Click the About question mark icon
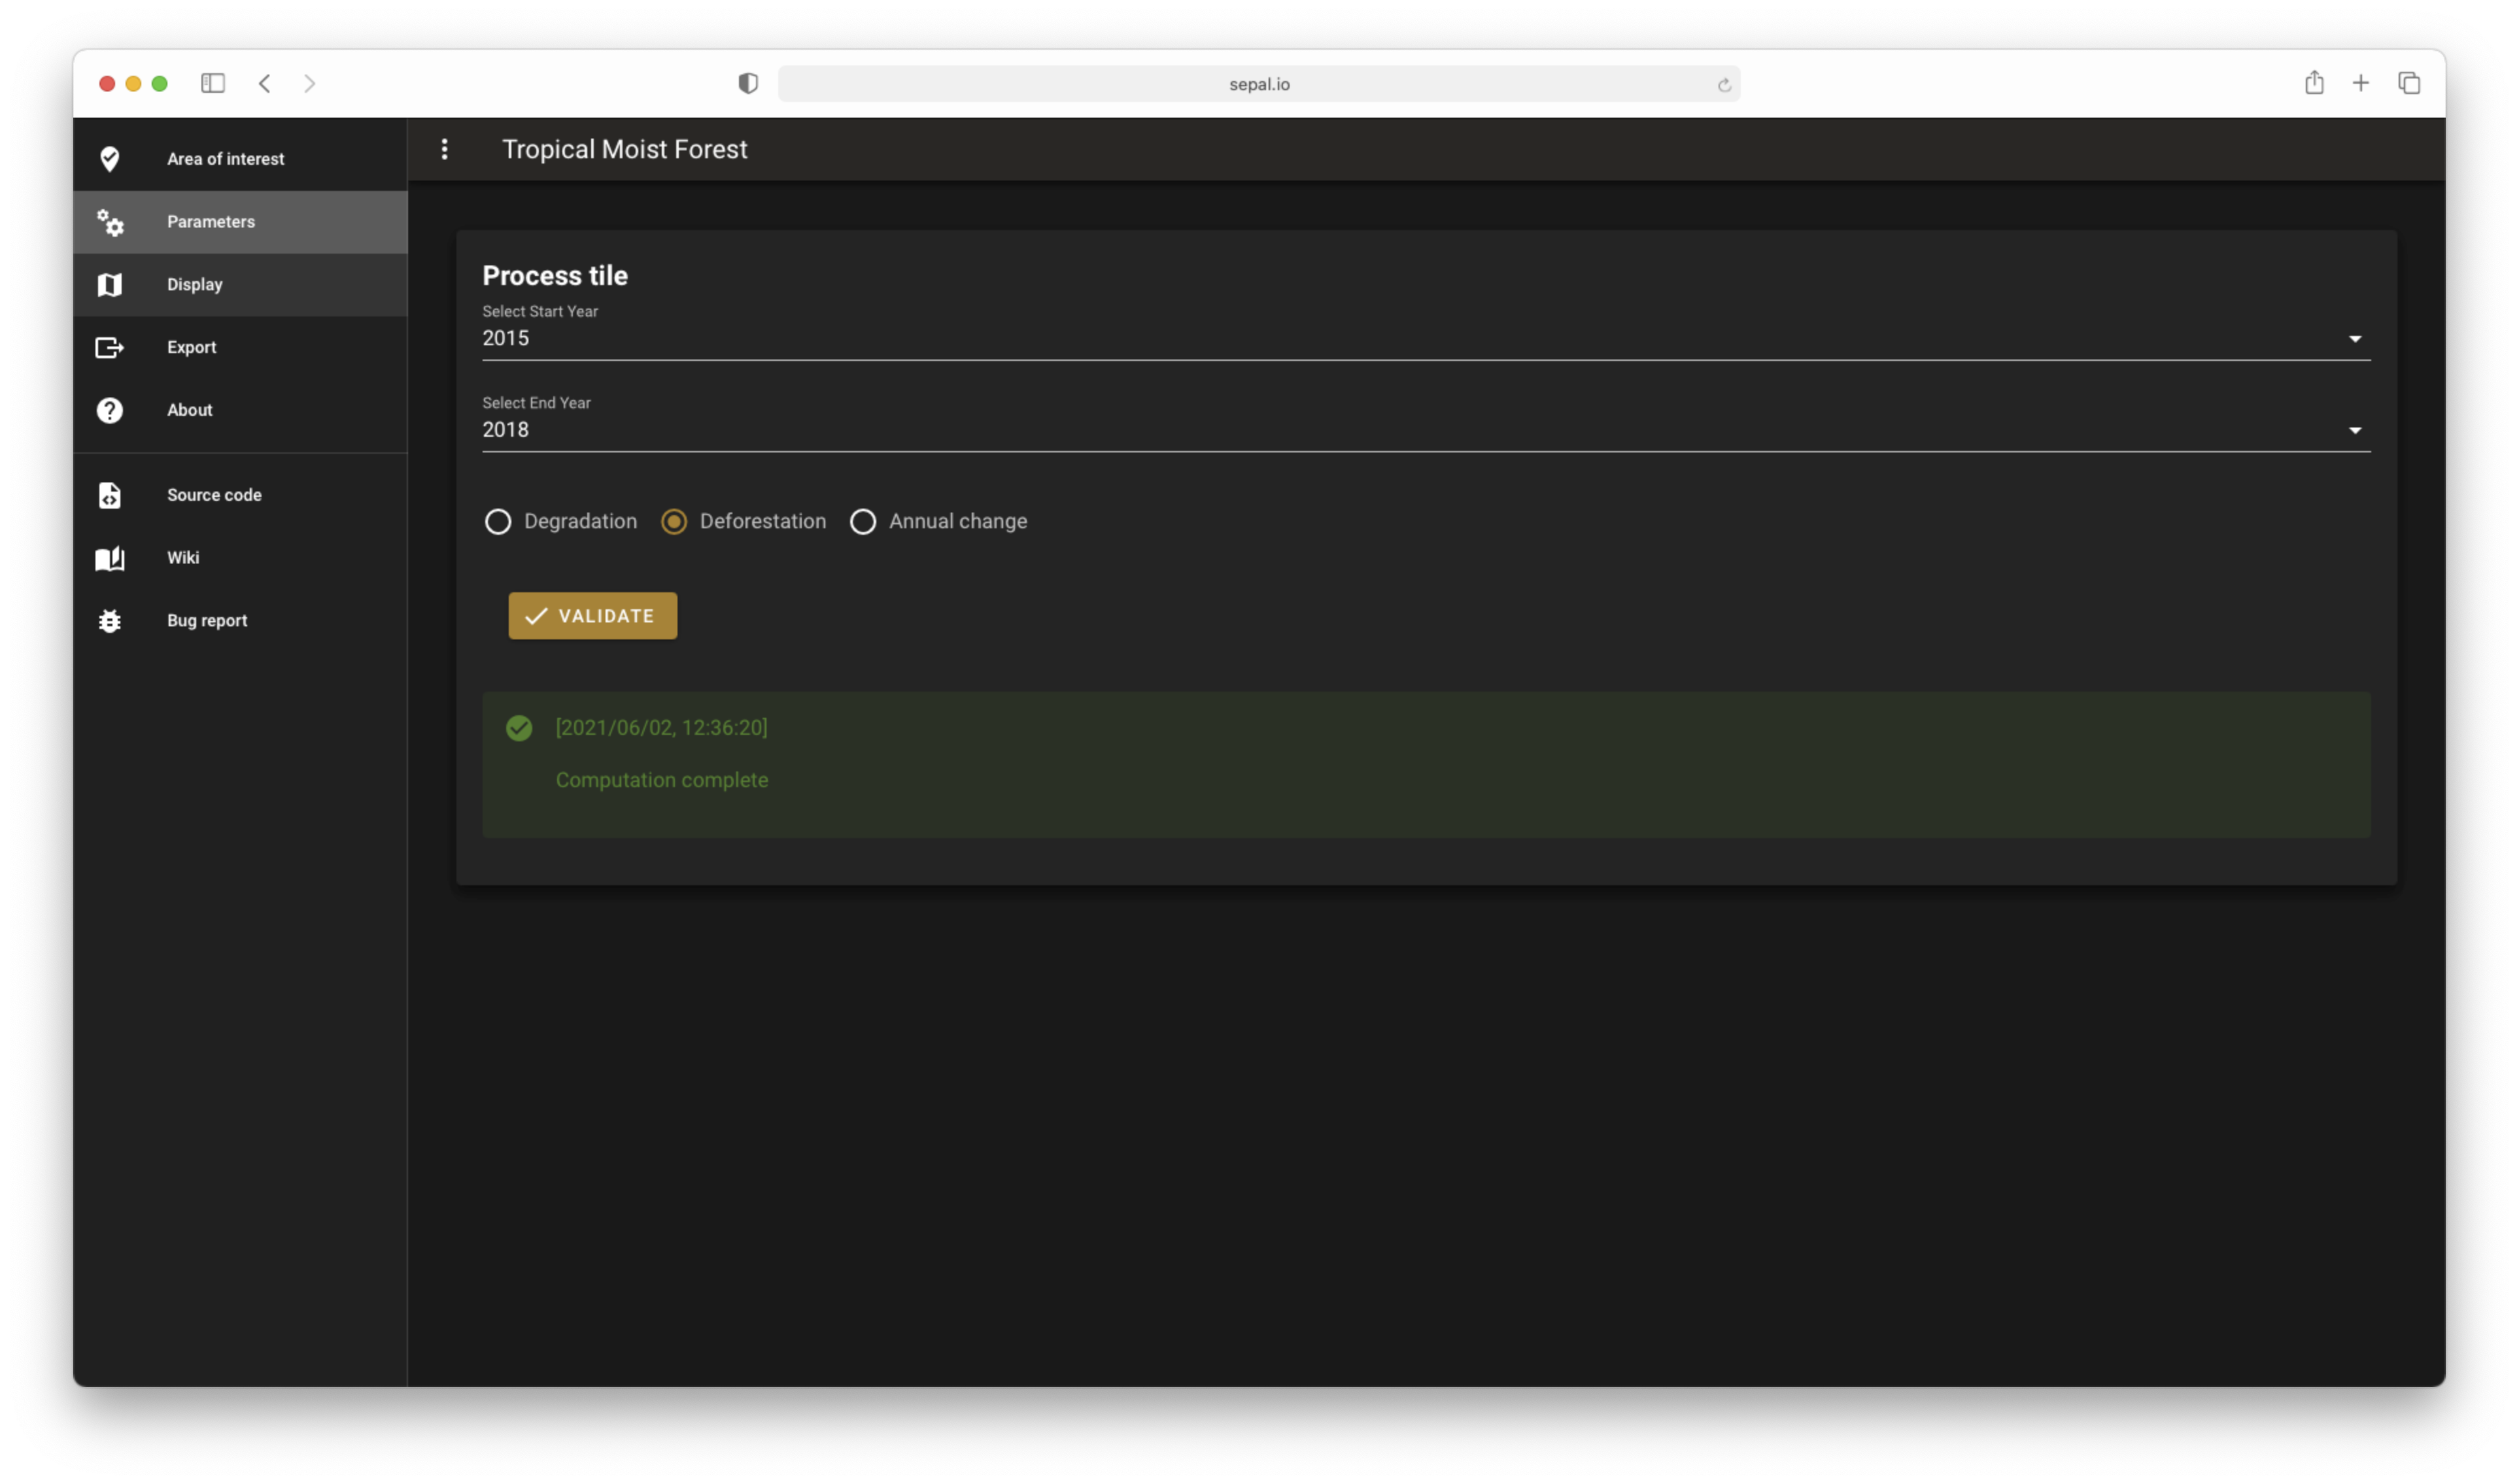The width and height of the screenshot is (2519, 1484). [x=110, y=410]
